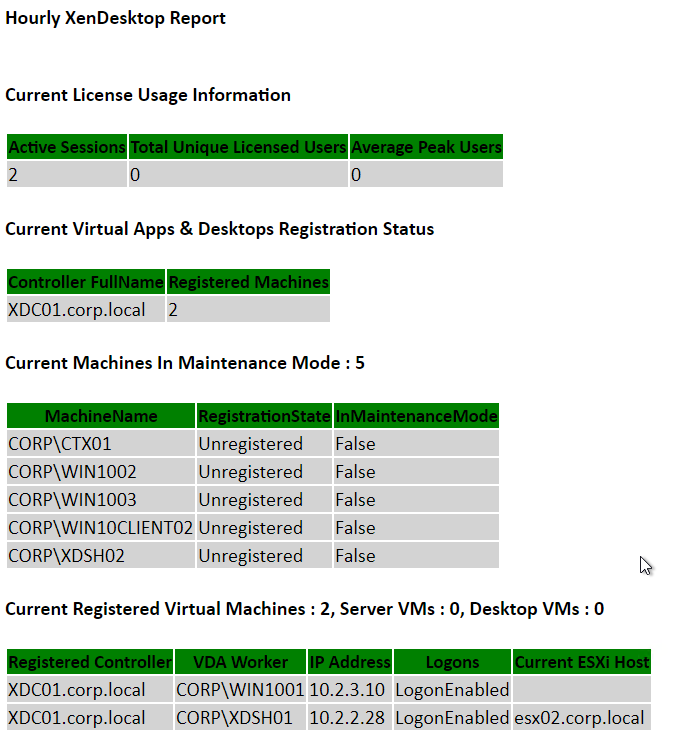Click the MachineName column header
The height and width of the screenshot is (739, 673).
[x=101, y=415]
